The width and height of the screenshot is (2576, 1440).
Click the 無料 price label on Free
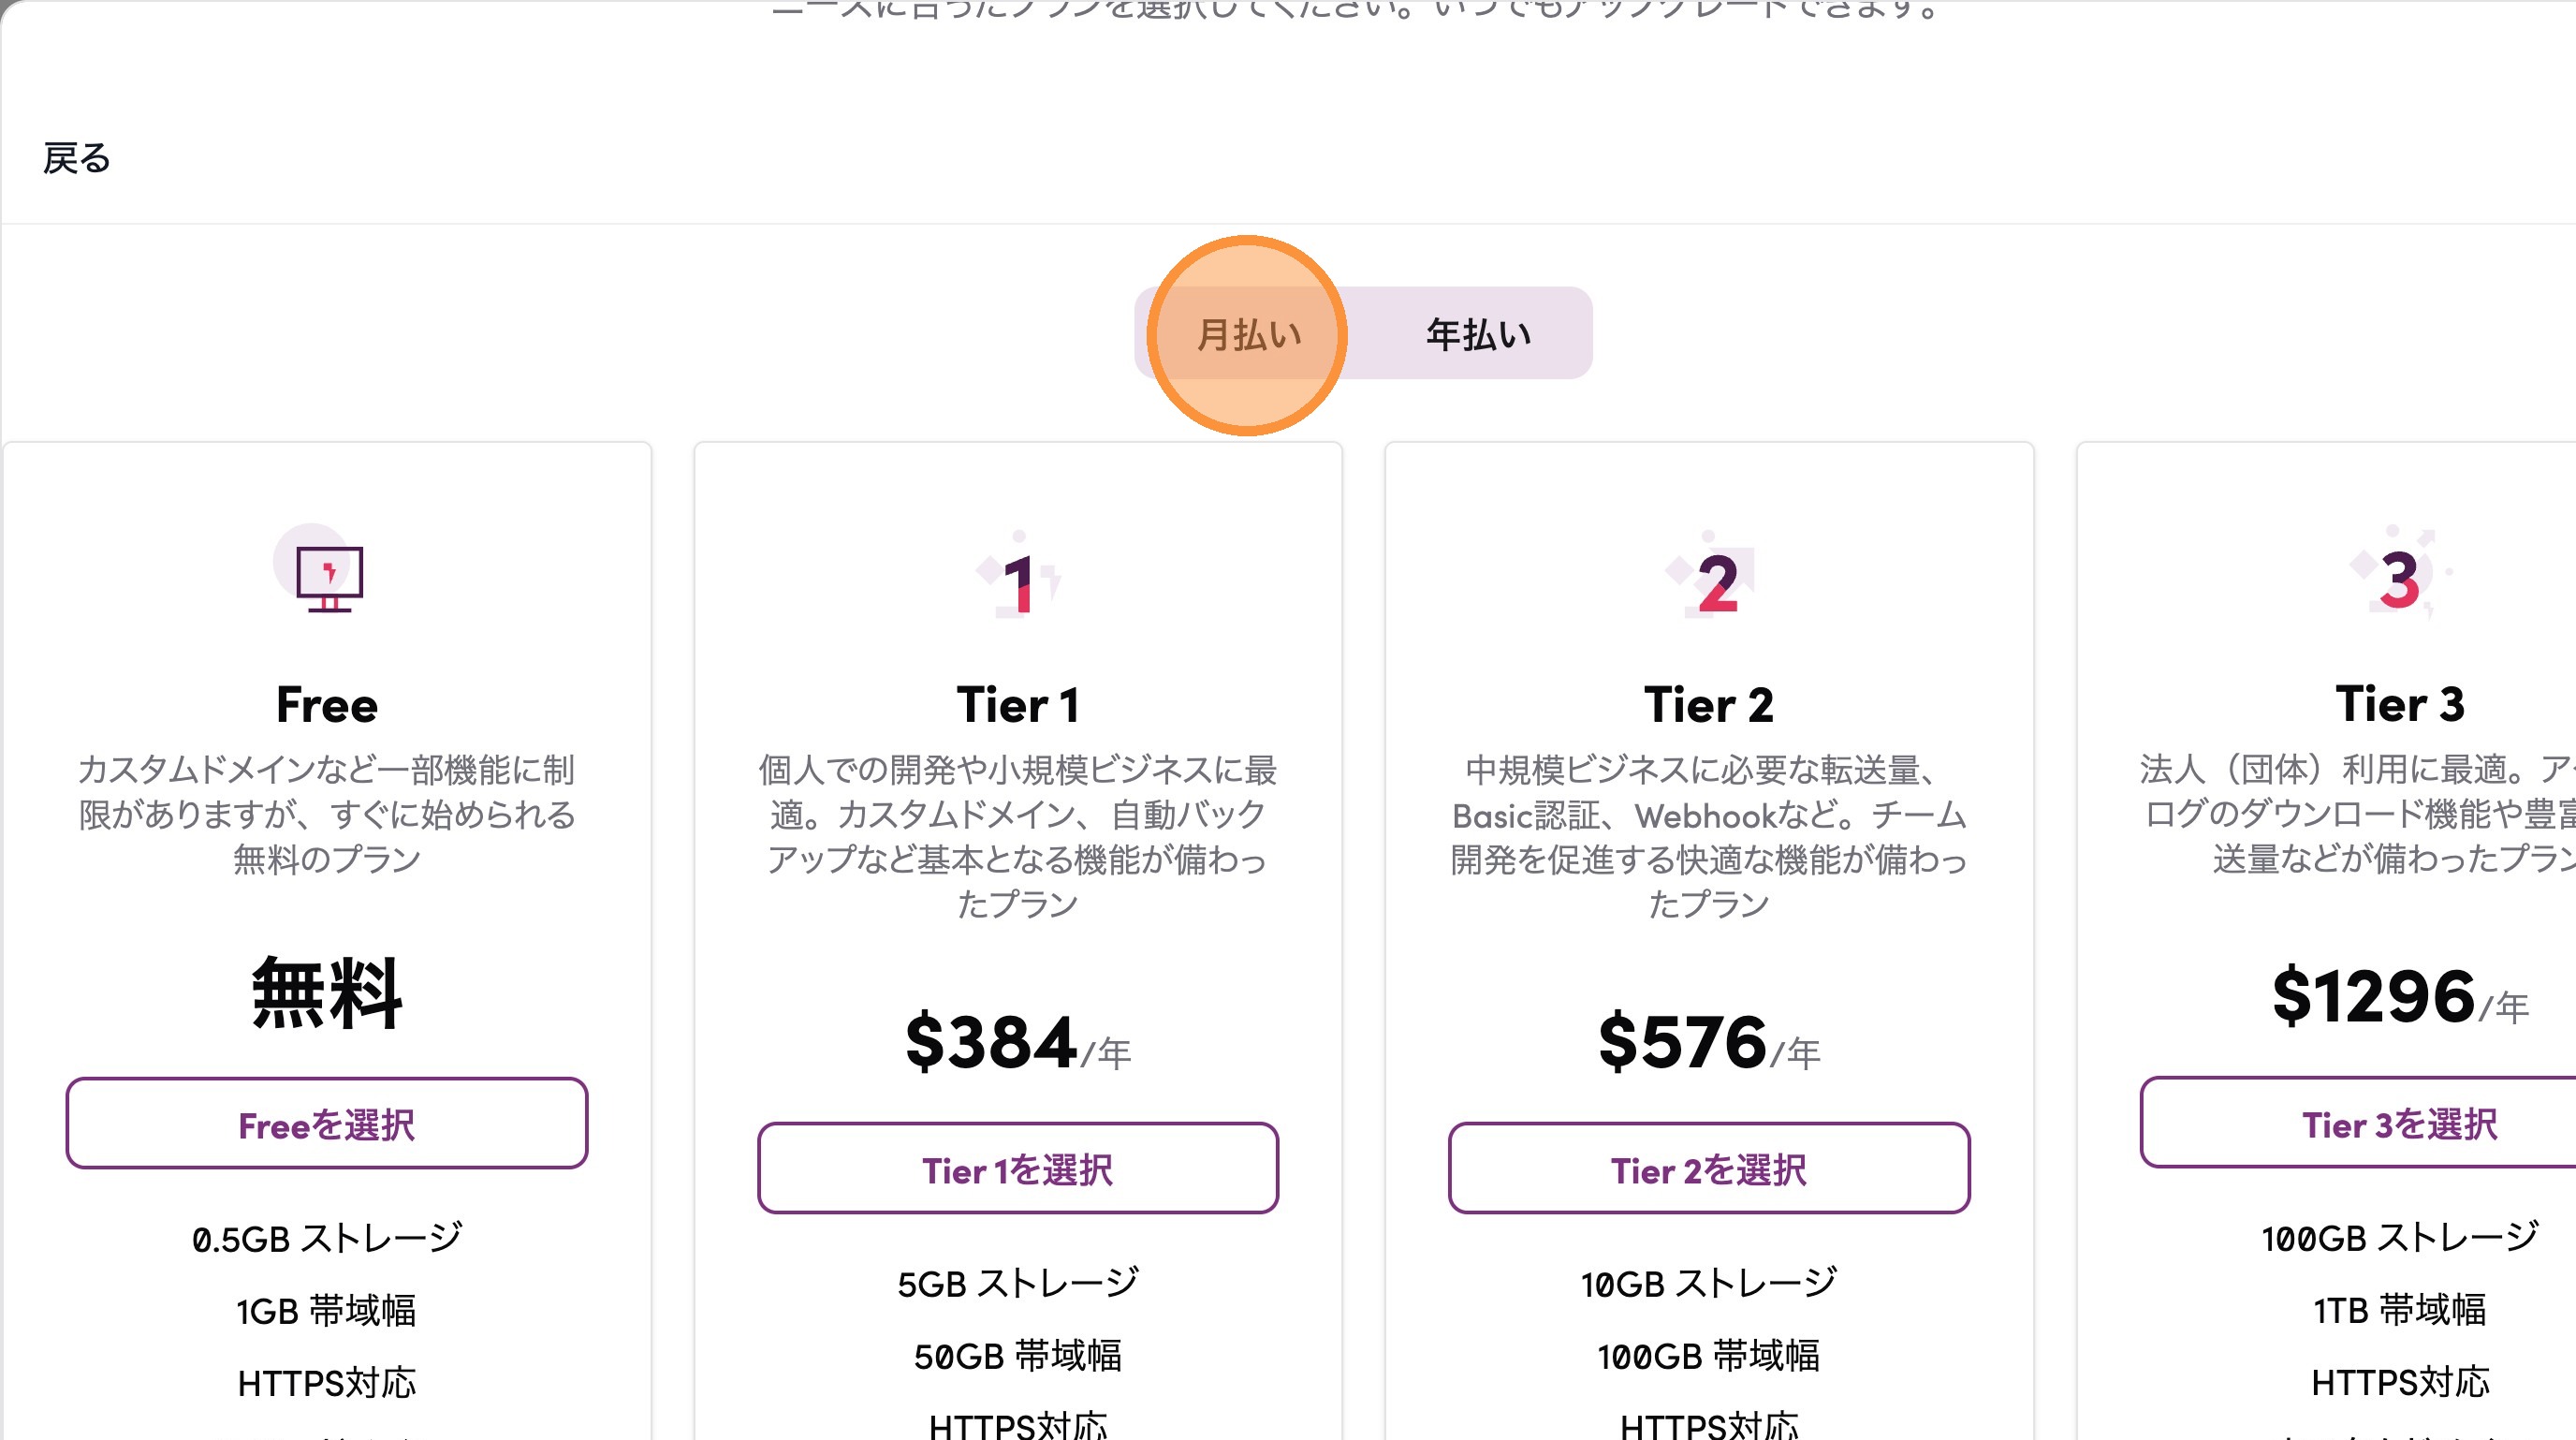point(327,993)
